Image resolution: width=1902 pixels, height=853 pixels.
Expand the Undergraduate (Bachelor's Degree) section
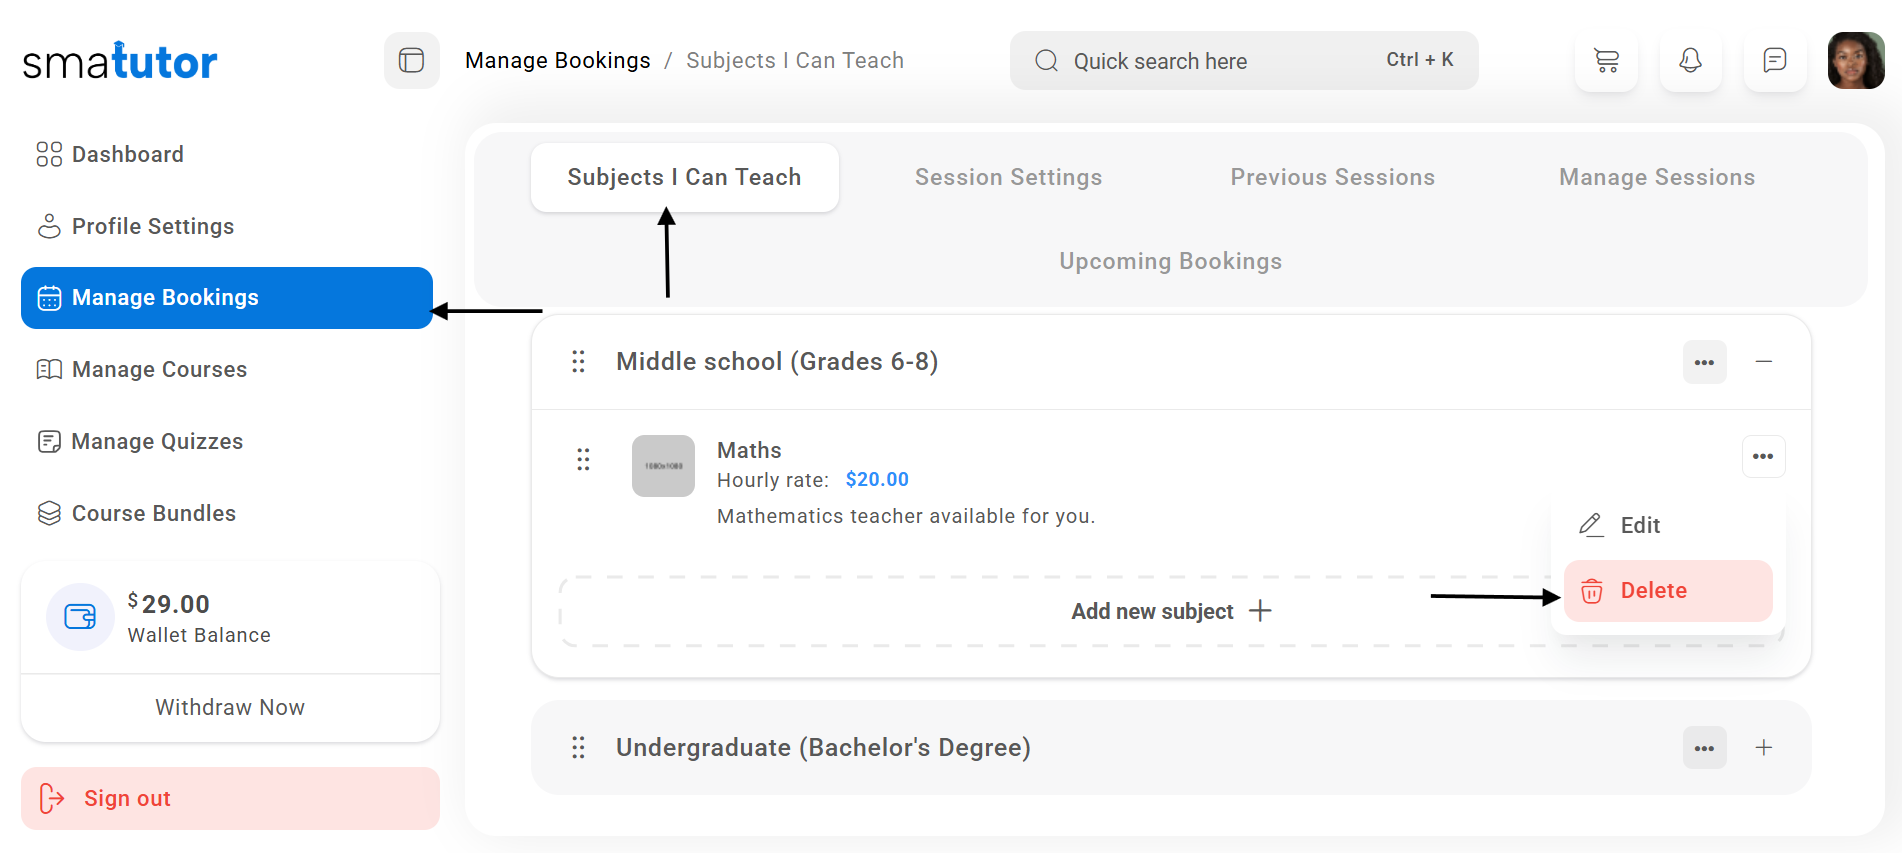click(x=1763, y=748)
